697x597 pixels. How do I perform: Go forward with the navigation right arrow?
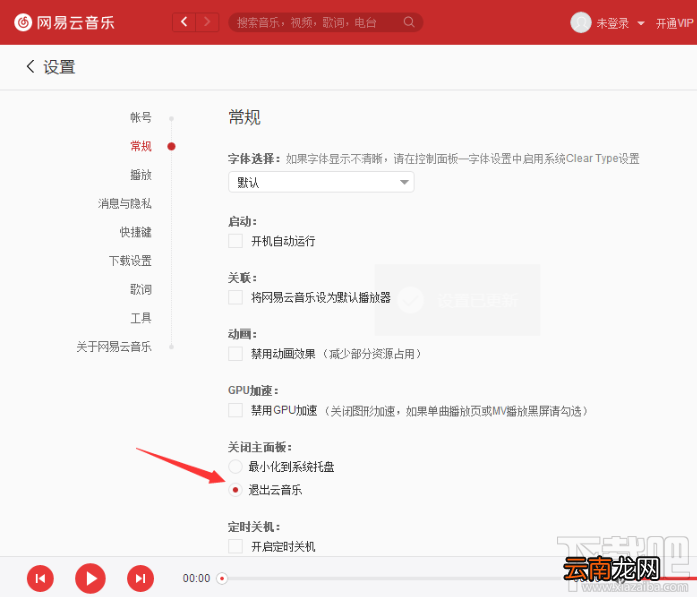point(207,22)
